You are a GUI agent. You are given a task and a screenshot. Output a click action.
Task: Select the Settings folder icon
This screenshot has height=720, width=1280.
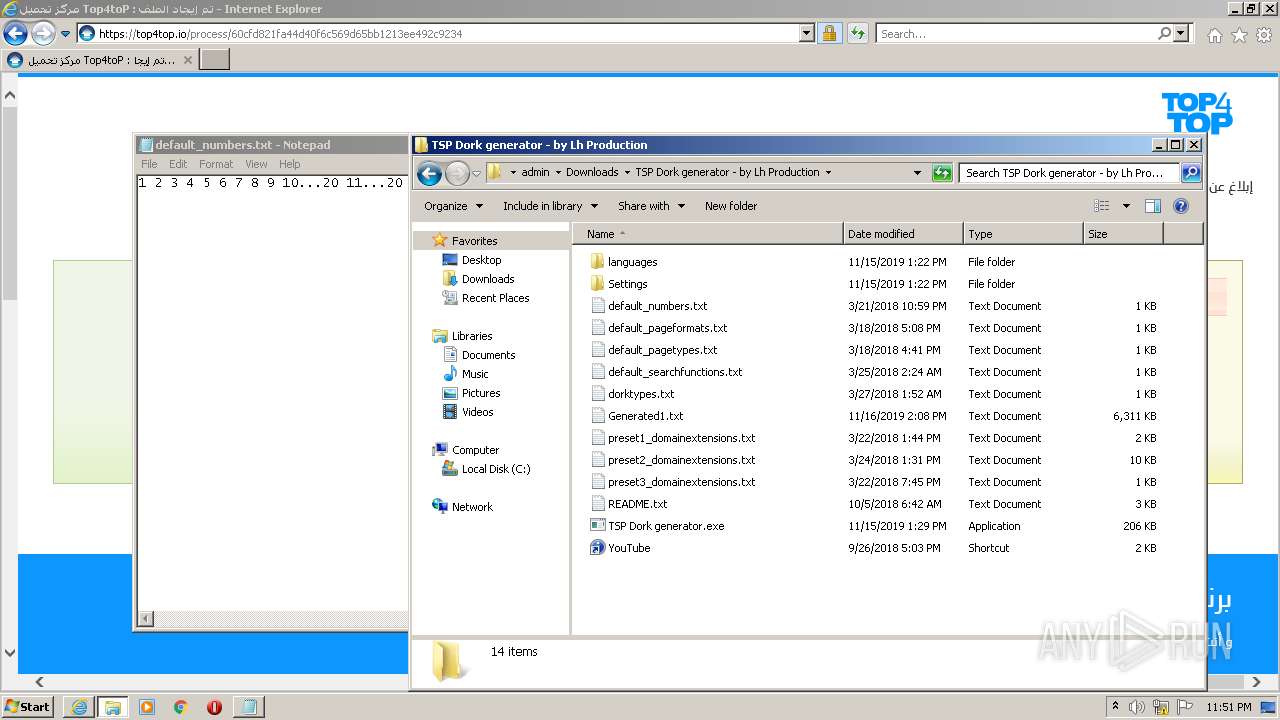pyautogui.click(x=597, y=284)
